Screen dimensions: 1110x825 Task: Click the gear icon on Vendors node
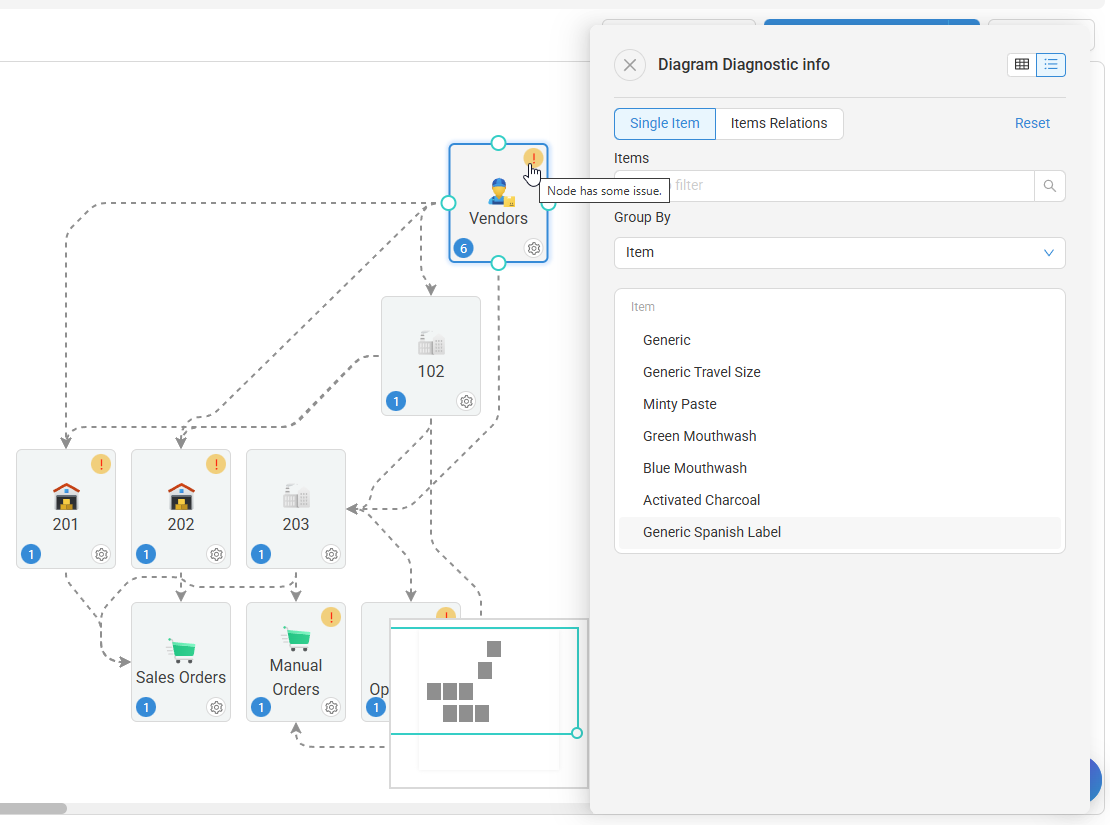click(x=534, y=248)
